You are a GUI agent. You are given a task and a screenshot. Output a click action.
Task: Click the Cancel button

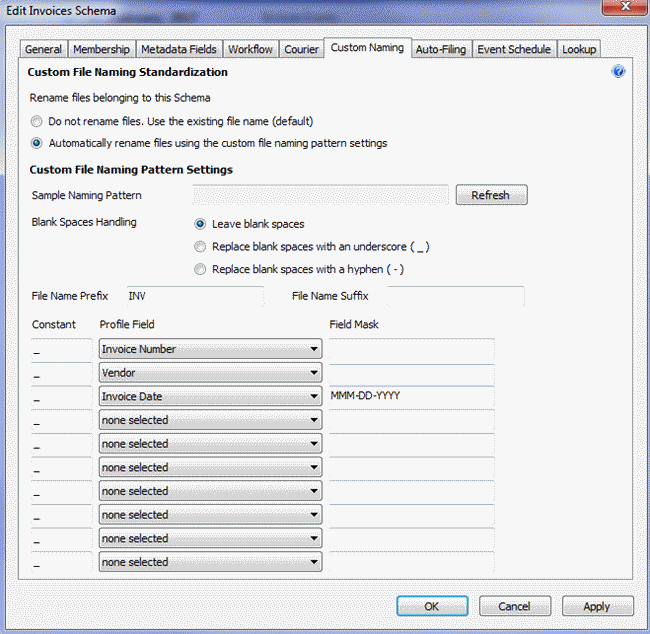click(515, 606)
